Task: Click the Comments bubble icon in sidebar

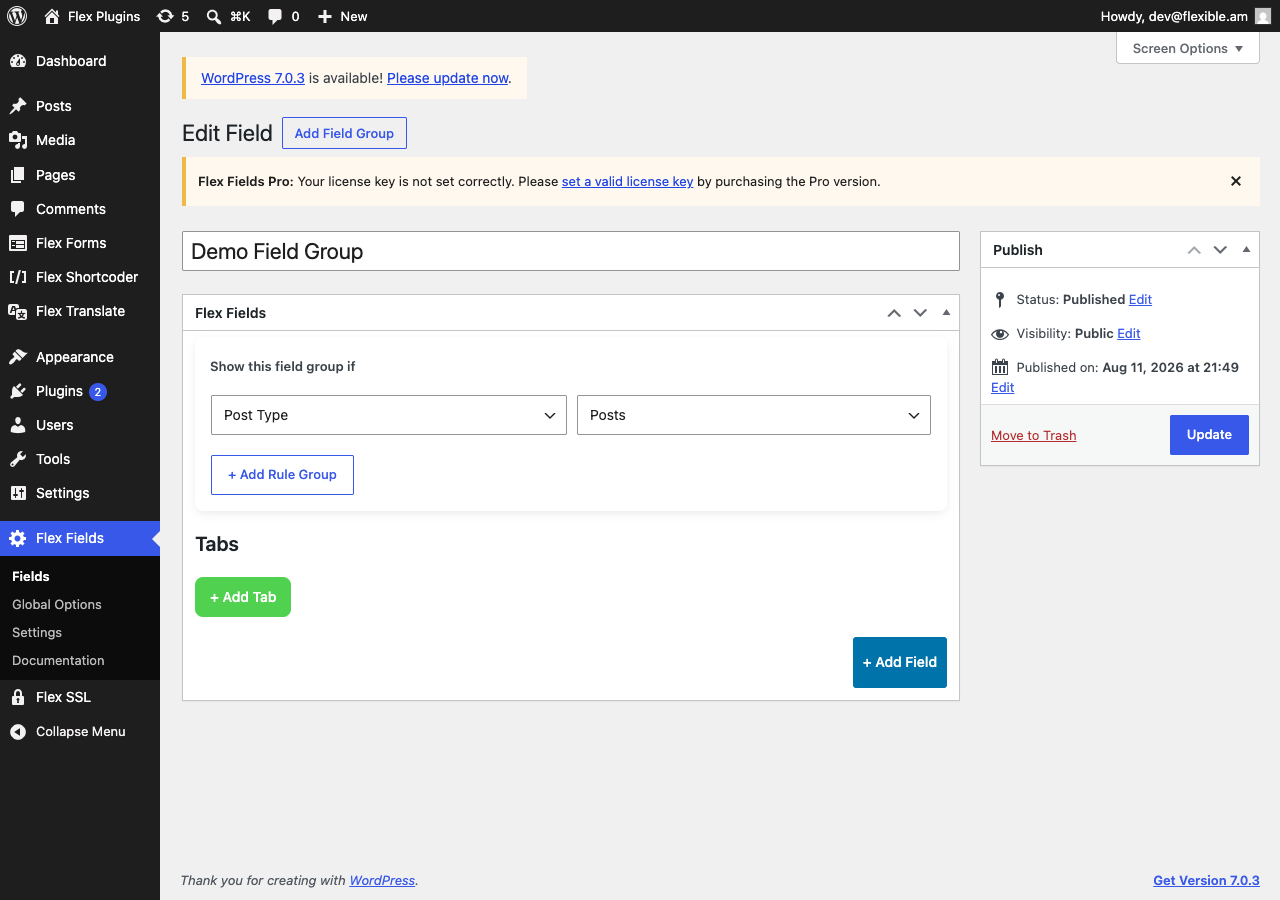Action: coord(18,209)
